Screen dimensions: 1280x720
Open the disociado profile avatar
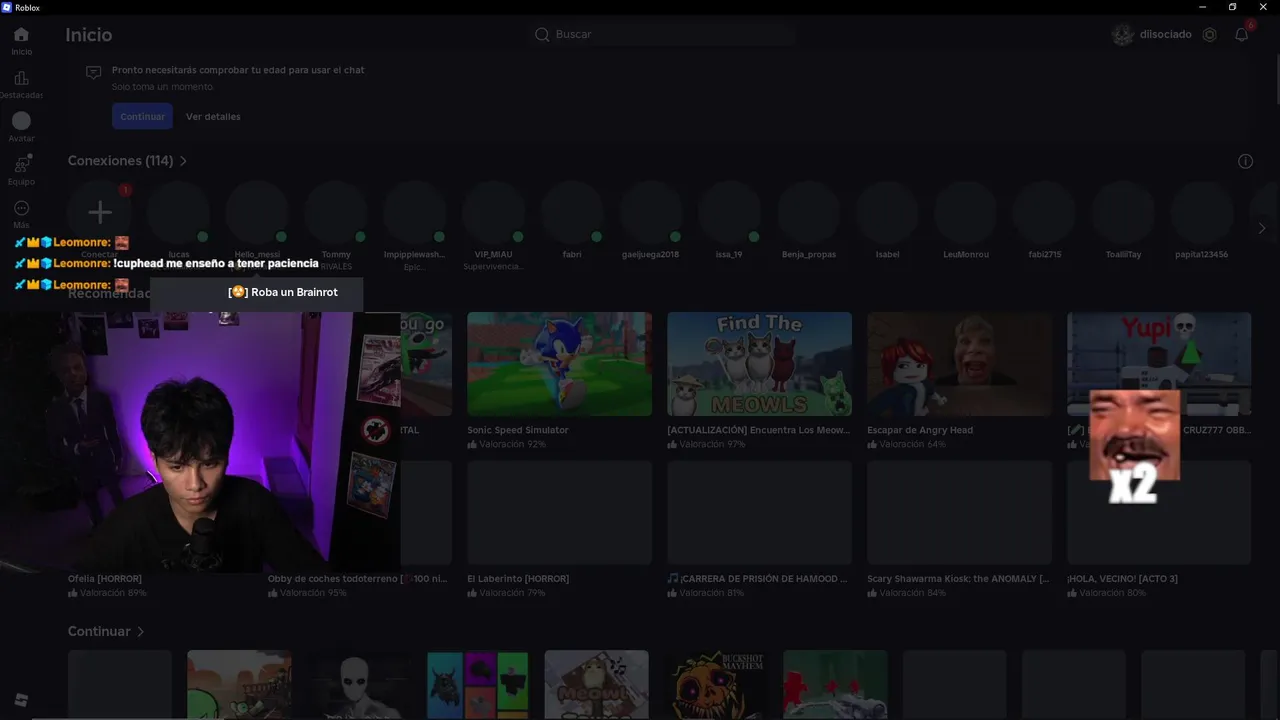(1123, 34)
